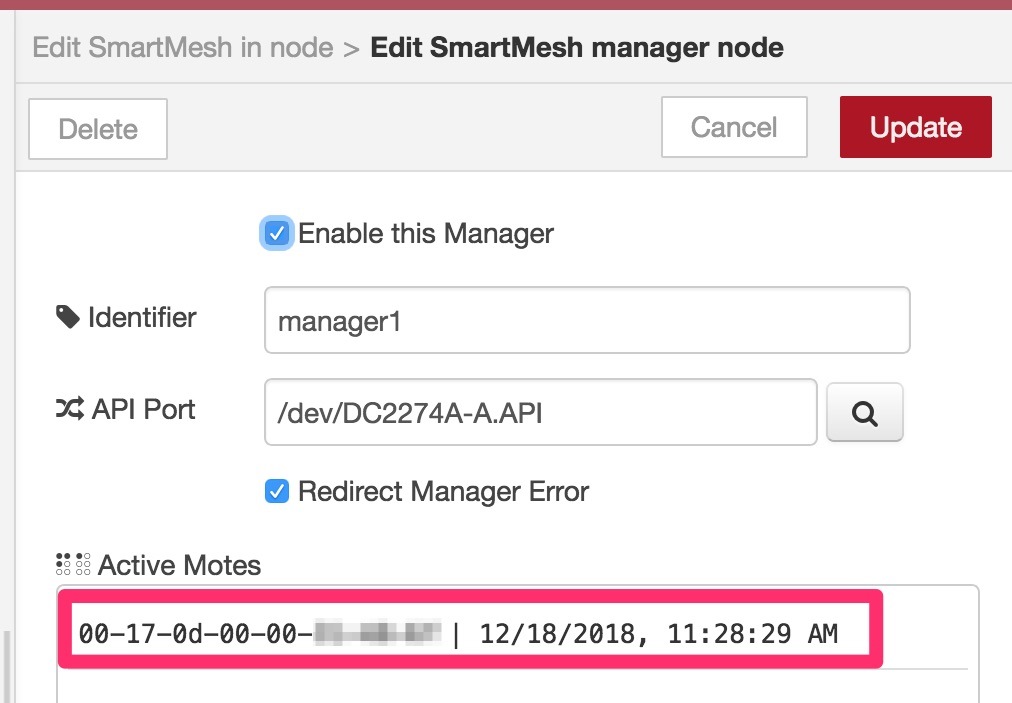
Task: Click the Active Motes section label
Action: coord(179,565)
